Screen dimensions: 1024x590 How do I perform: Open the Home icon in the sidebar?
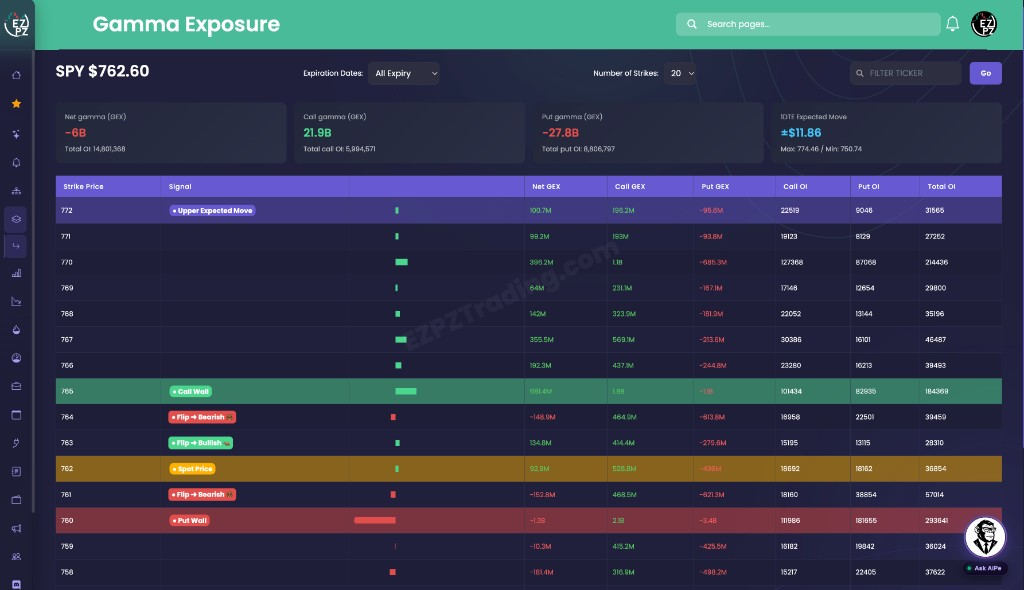coord(16,75)
